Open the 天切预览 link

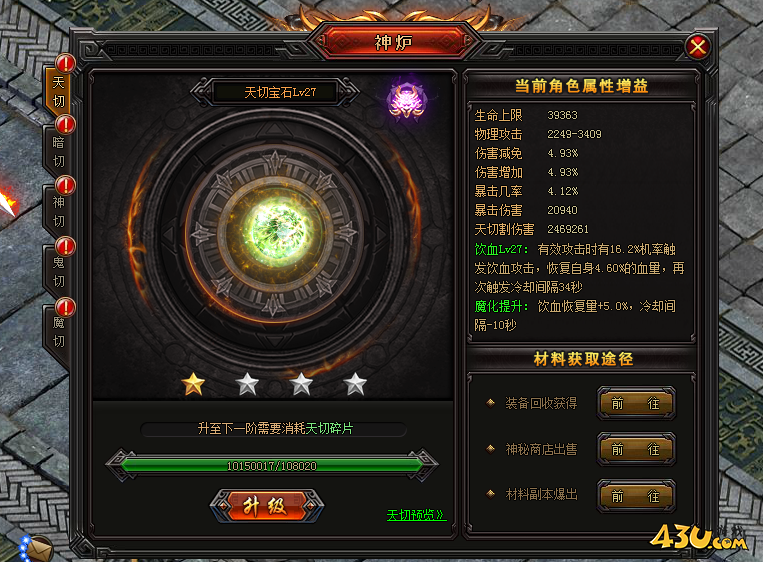(x=416, y=515)
